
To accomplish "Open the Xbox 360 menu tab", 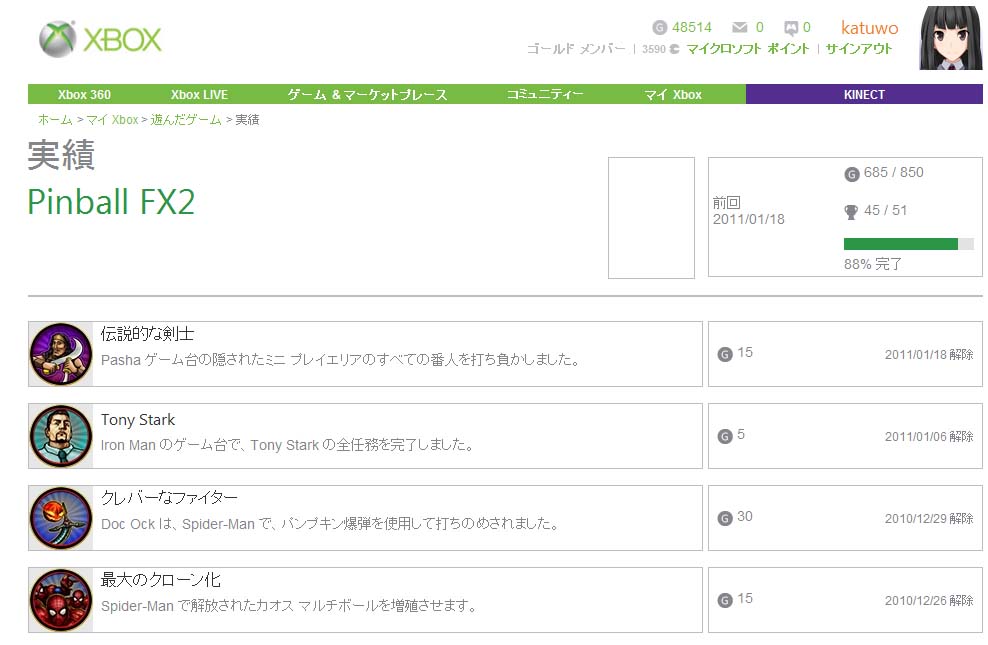I will [x=84, y=94].
